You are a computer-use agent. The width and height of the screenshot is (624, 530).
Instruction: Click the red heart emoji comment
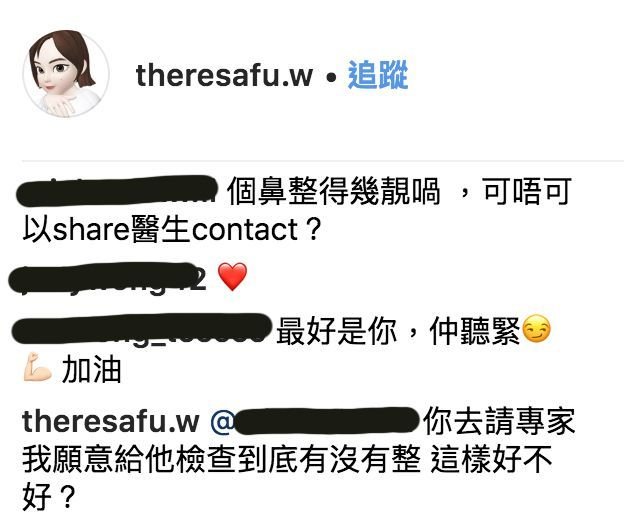[x=232, y=276]
